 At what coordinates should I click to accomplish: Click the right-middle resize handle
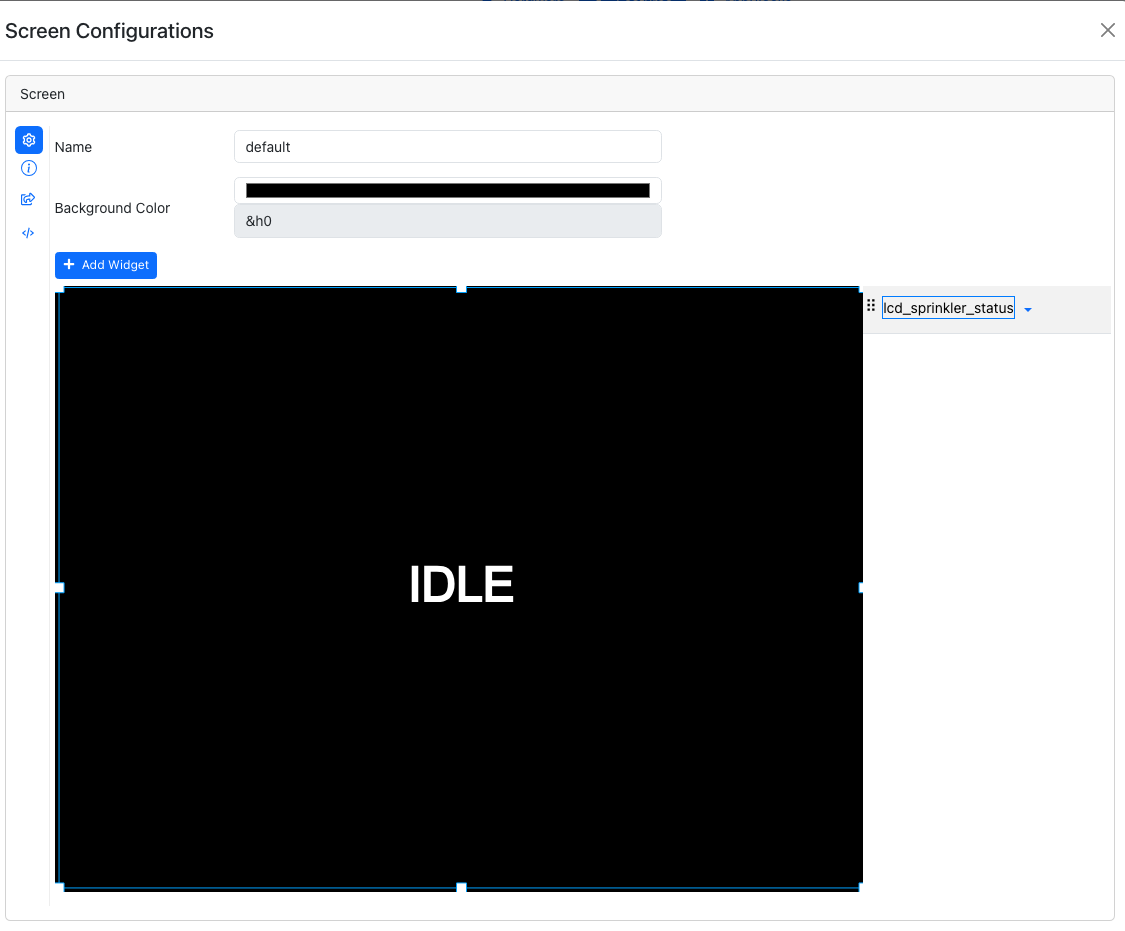pos(860,588)
